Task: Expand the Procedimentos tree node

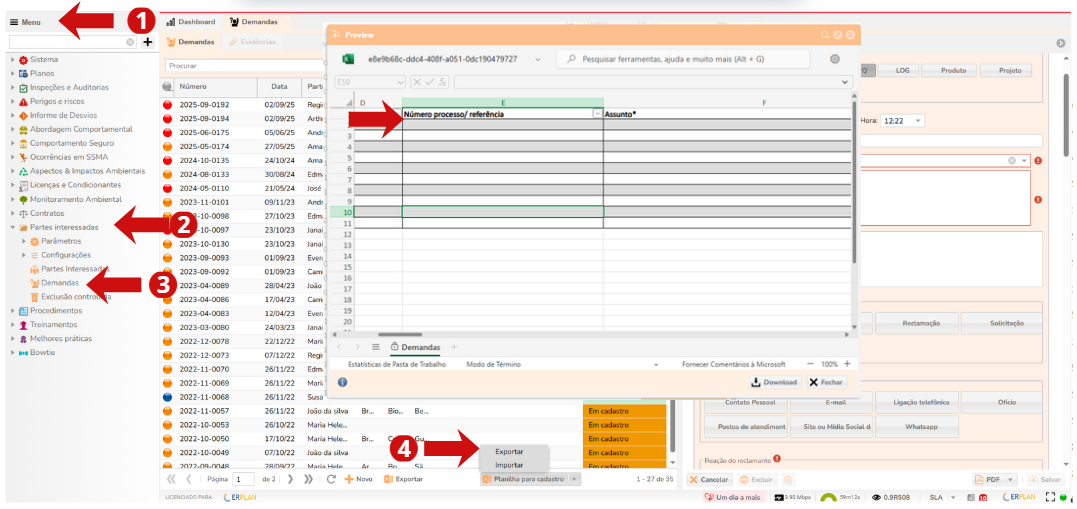Action: (x=12, y=311)
